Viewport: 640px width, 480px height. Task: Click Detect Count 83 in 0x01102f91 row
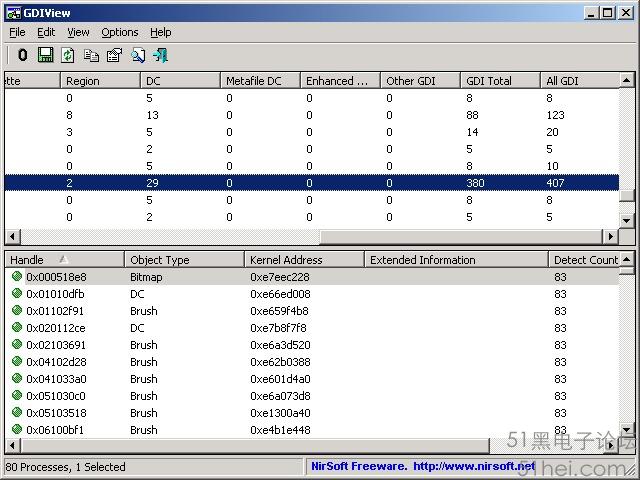click(560, 311)
